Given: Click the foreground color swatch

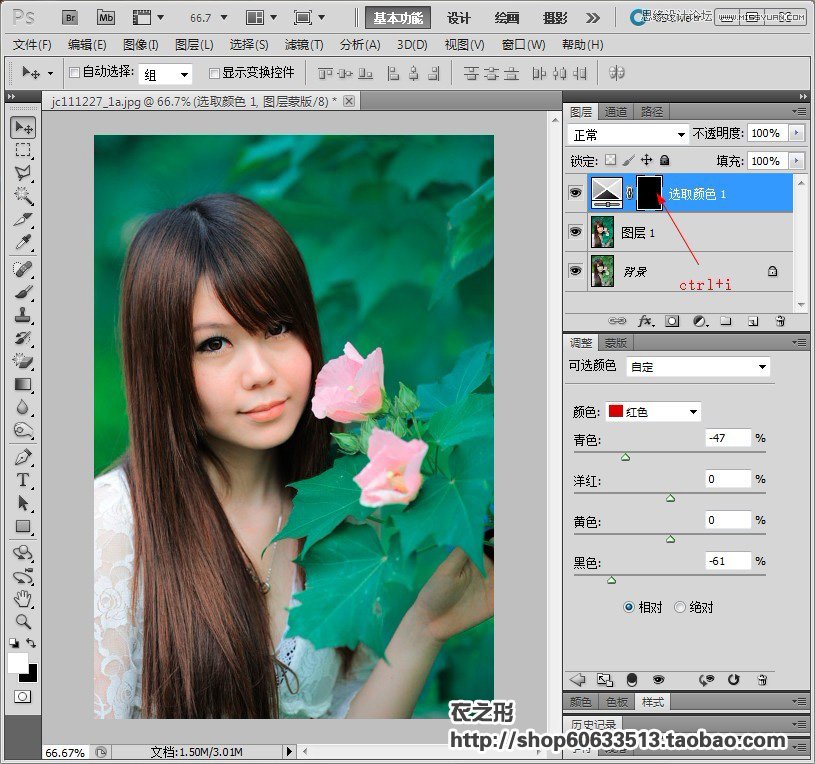Looking at the screenshot, I should coord(18,662).
